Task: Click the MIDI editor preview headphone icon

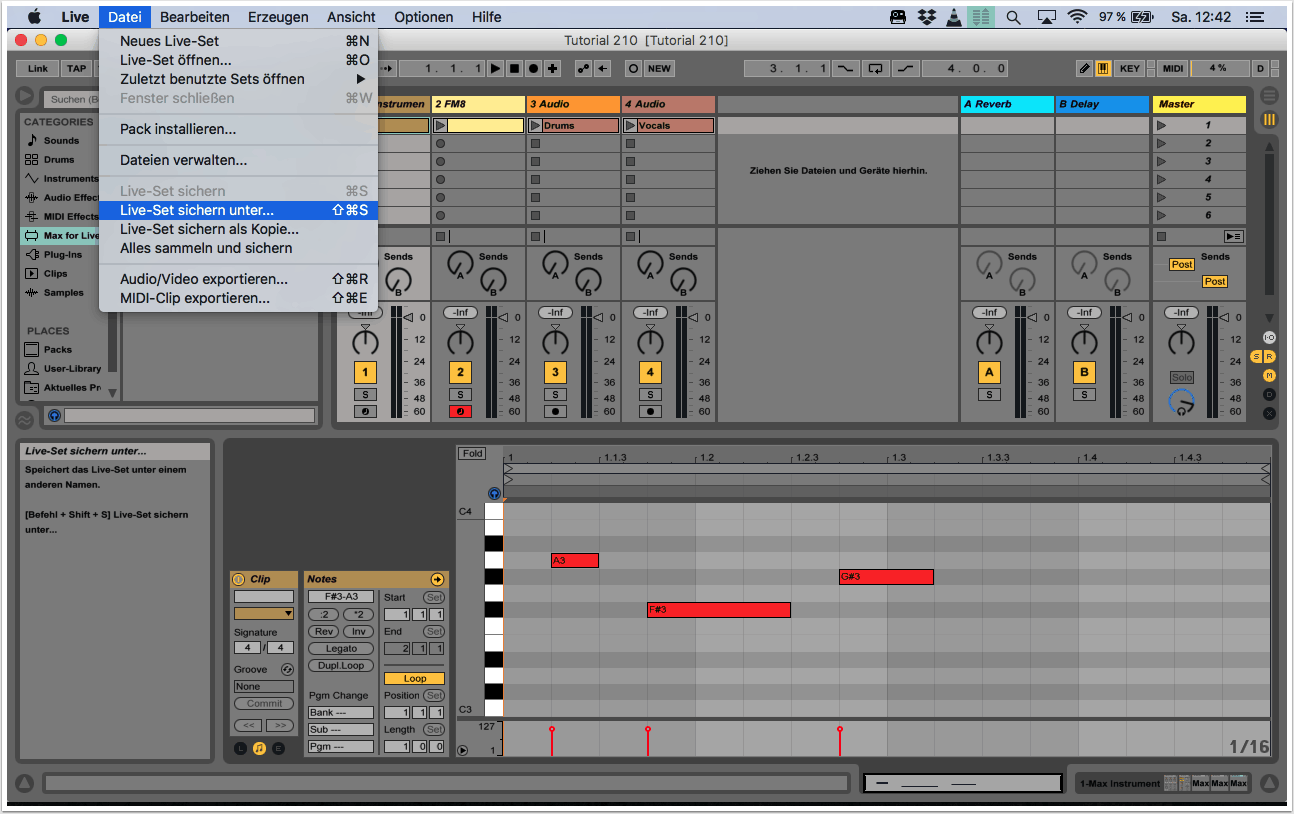Action: point(494,493)
